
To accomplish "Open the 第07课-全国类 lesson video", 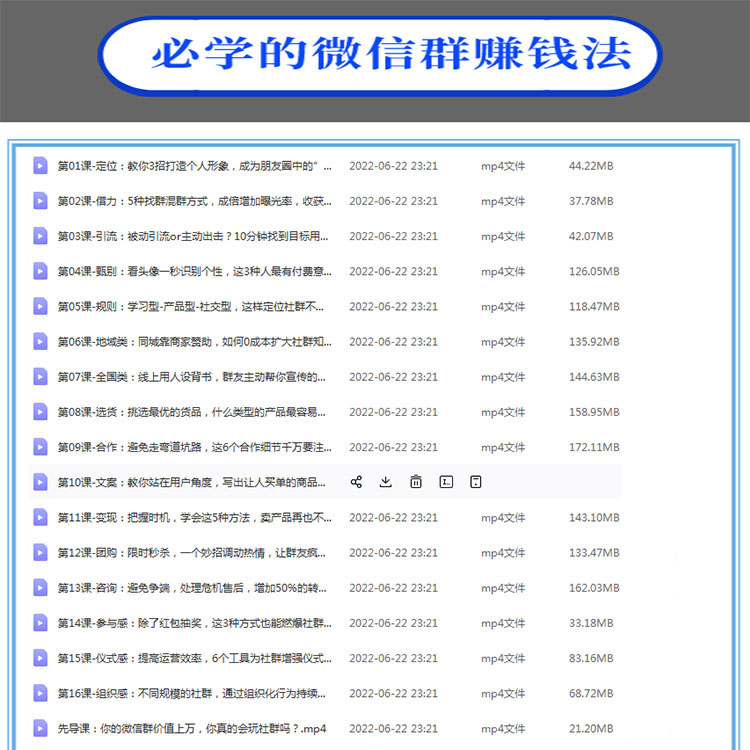I will click(194, 377).
